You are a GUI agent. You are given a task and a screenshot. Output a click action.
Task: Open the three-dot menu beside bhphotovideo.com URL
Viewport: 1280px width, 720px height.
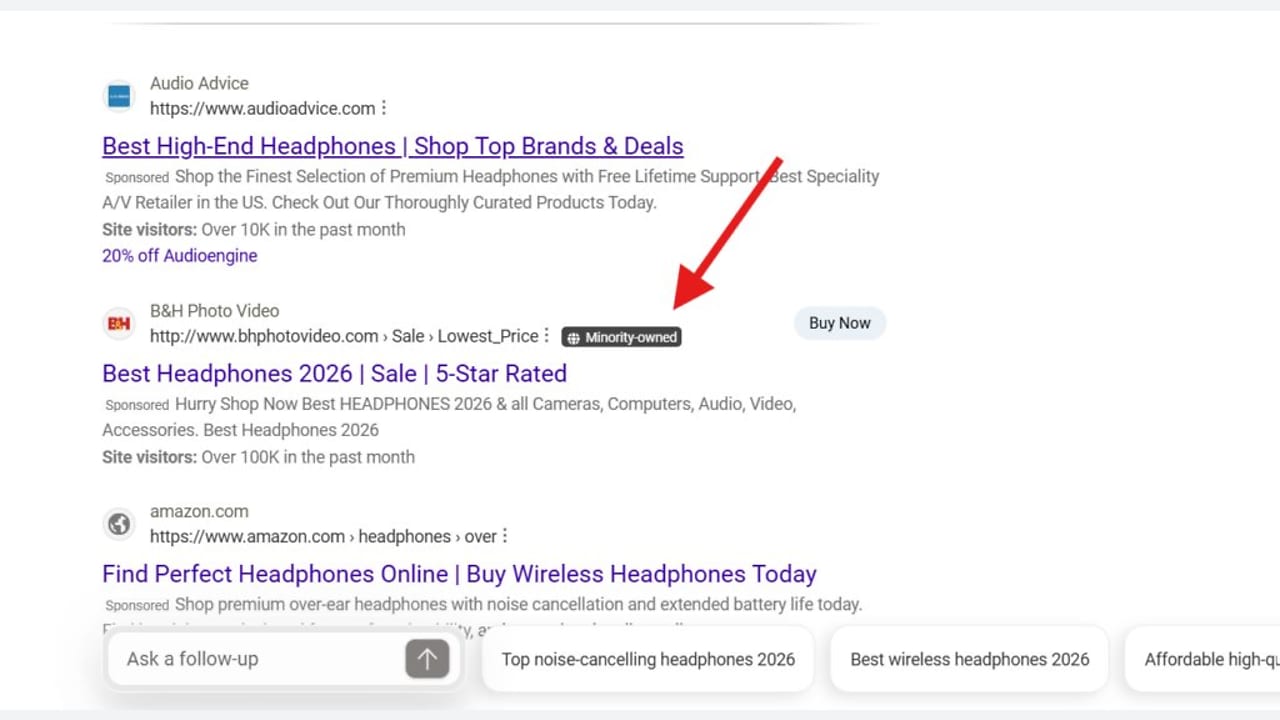tap(547, 336)
